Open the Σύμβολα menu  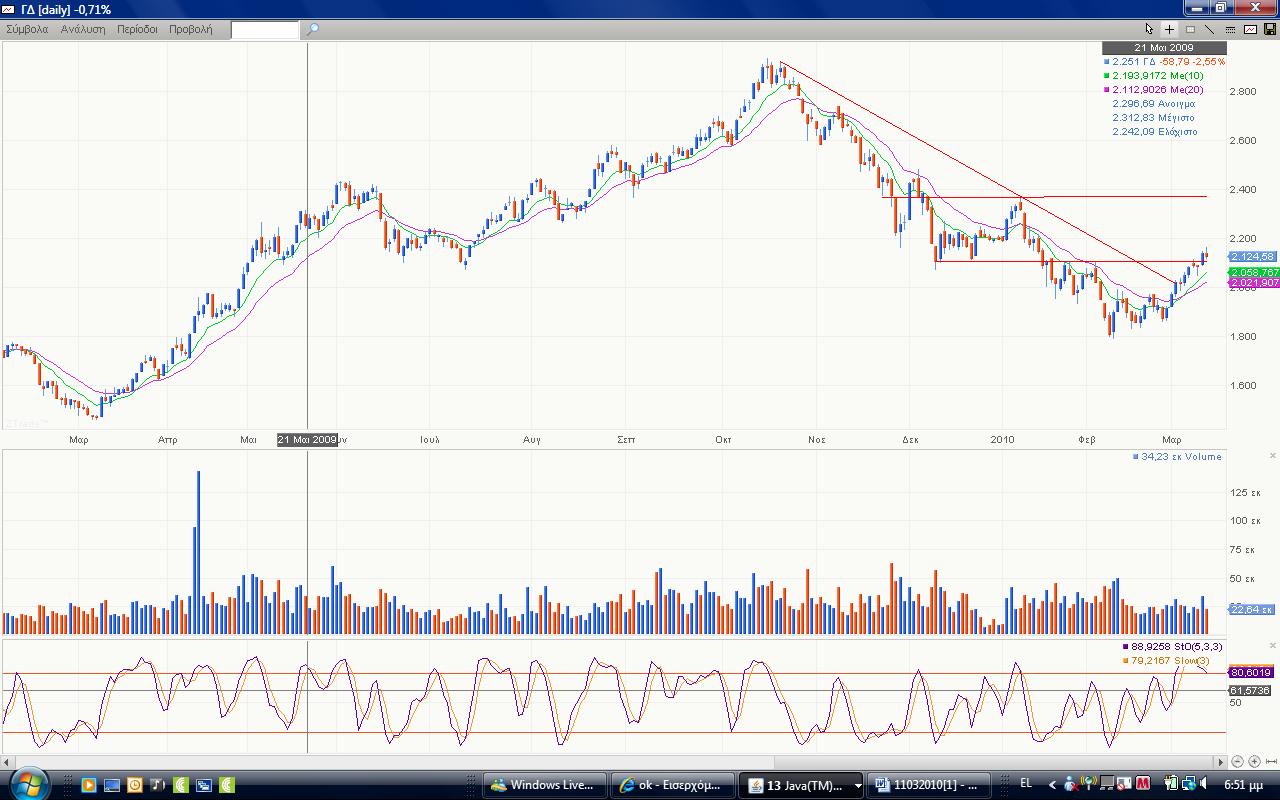click(27, 30)
